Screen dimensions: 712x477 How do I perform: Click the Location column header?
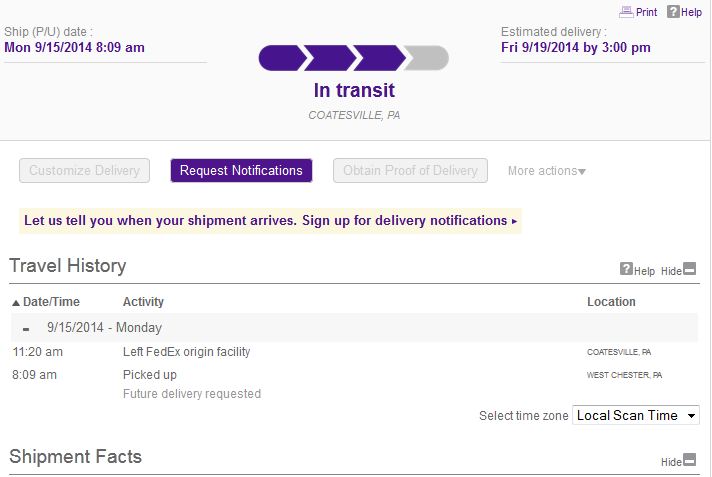[611, 302]
